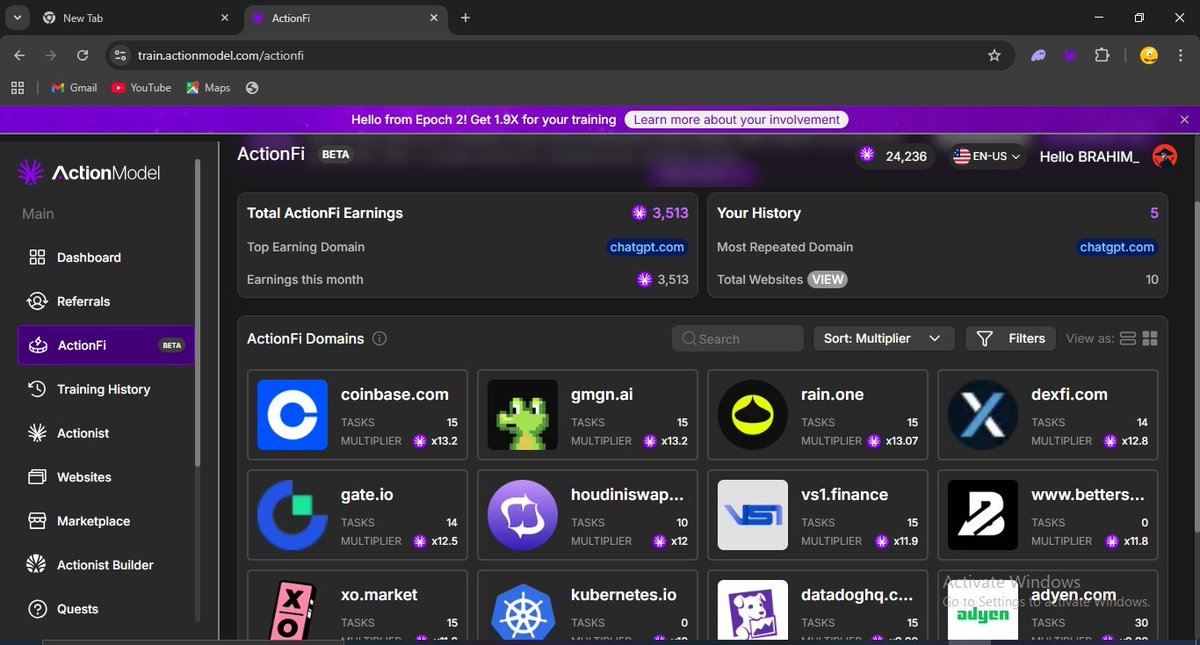The height and width of the screenshot is (645, 1200).
Task: Open the Sort: Multiplier dropdown
Action: point(883,338)
